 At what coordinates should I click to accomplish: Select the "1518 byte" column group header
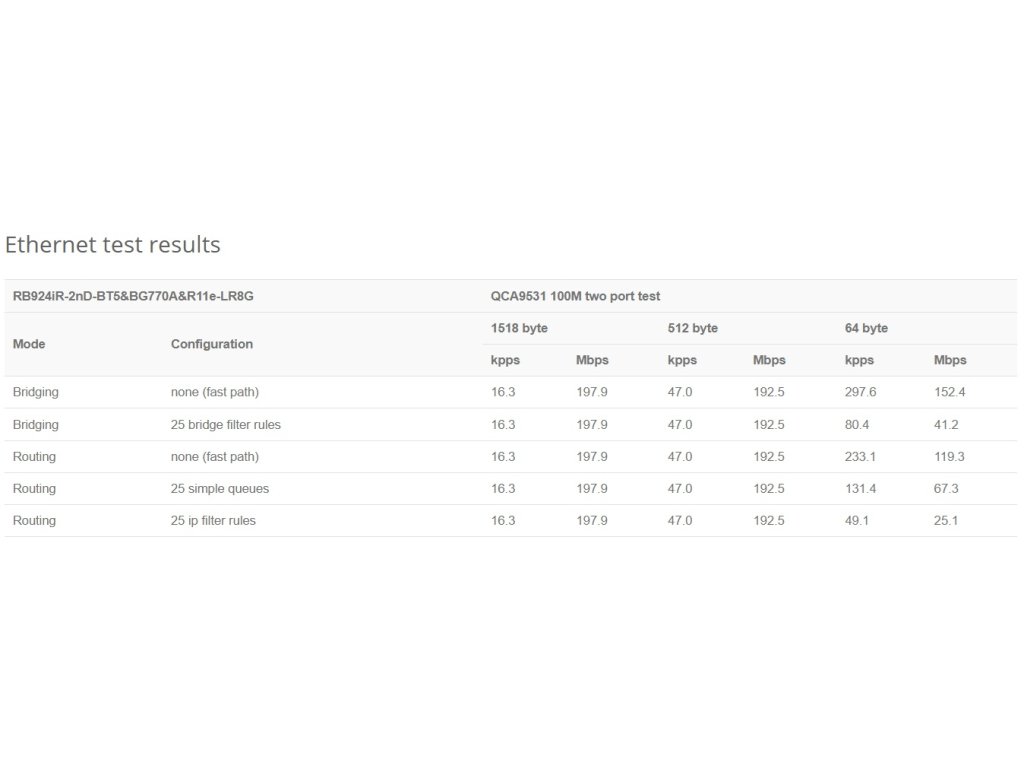coord(519,328)
